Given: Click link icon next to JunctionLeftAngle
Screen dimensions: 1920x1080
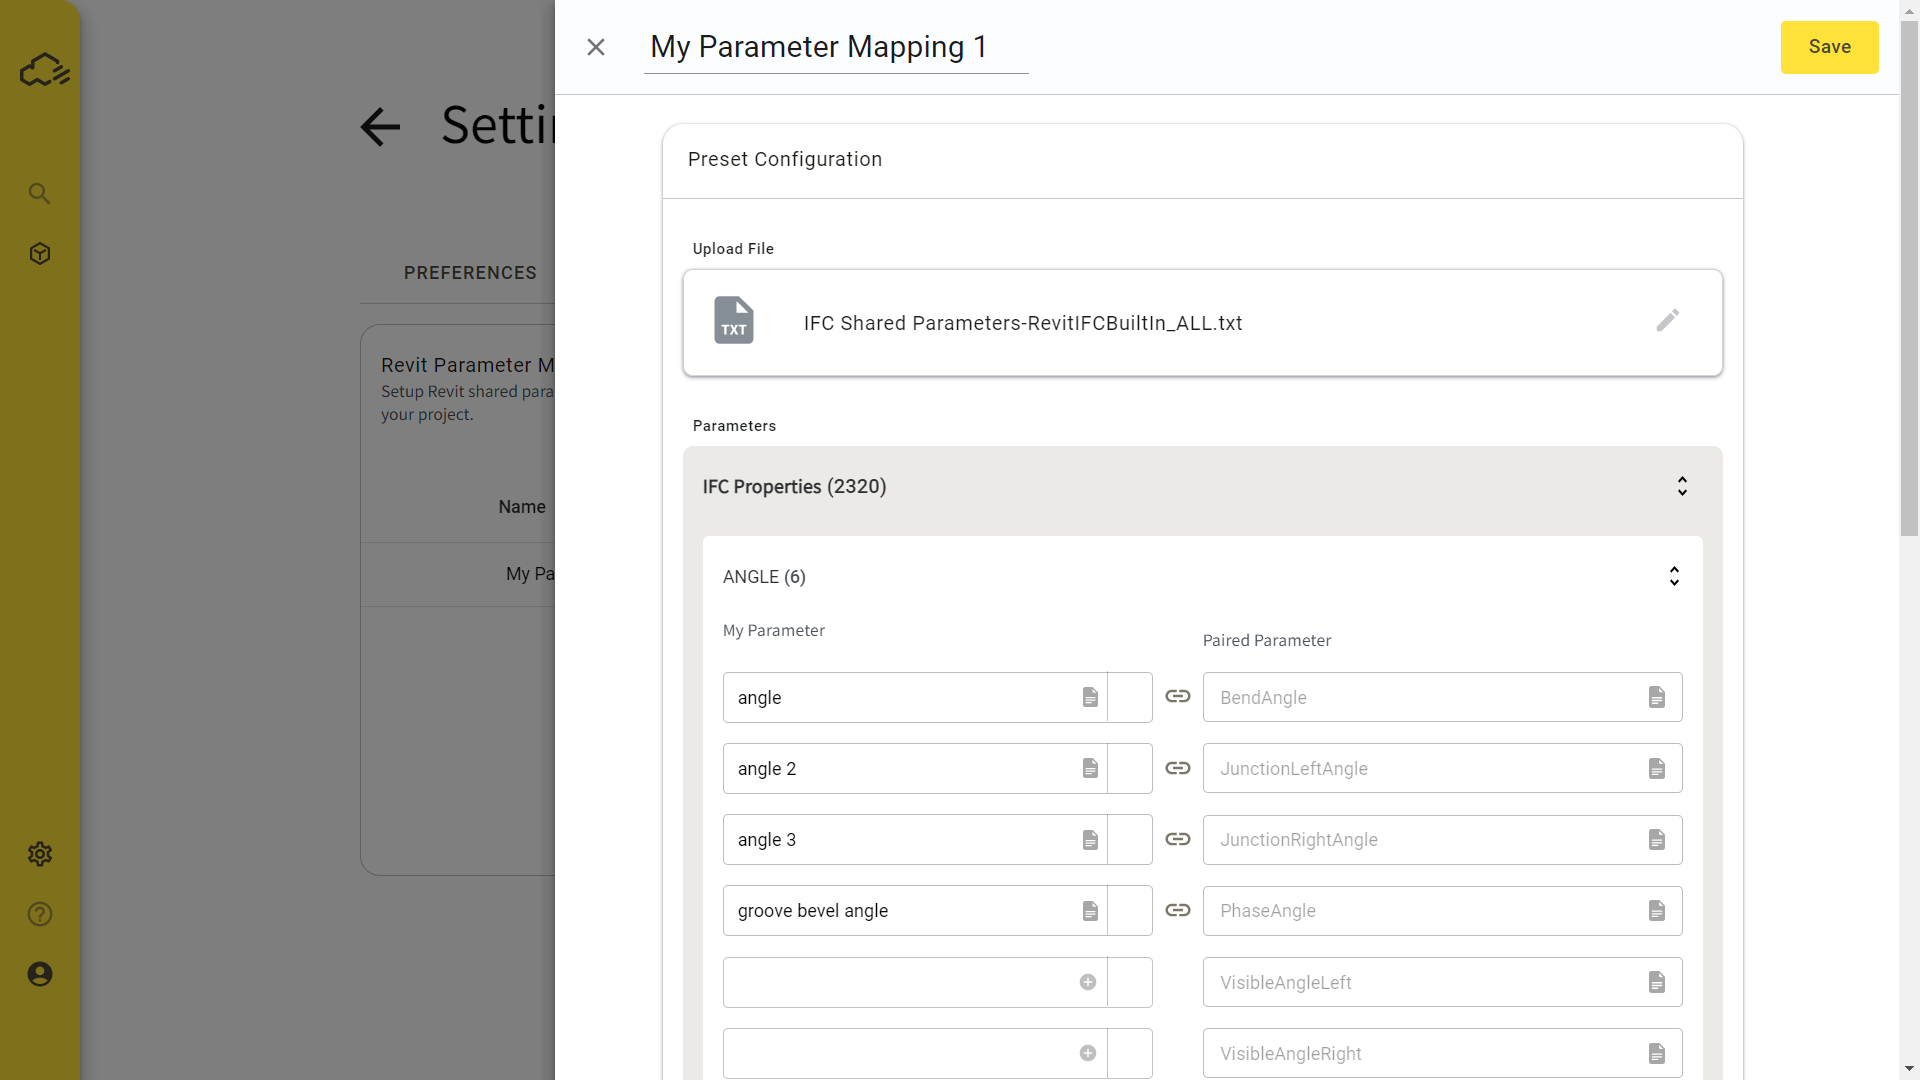Looking at the screenshot, I should (x=1177, y=768).
